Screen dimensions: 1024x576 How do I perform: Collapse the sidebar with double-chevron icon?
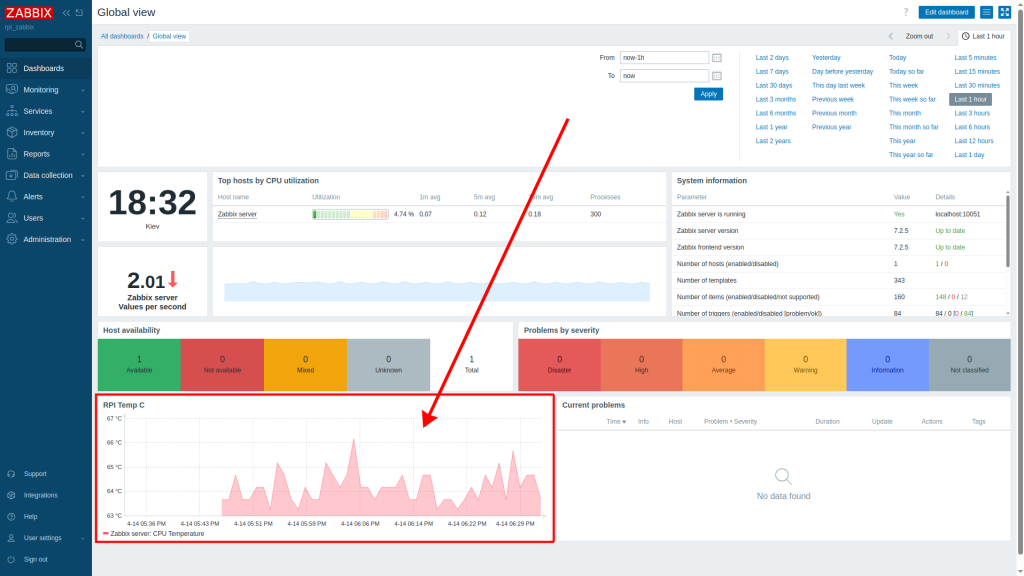tap(66, 12)
